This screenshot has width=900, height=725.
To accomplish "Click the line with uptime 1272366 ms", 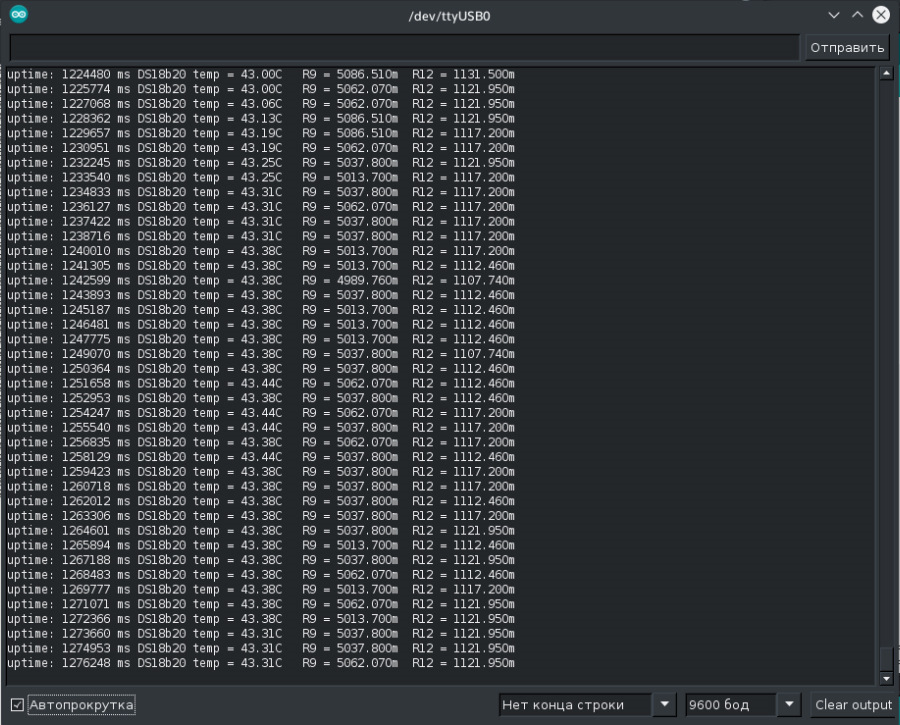I will point(261,619).
